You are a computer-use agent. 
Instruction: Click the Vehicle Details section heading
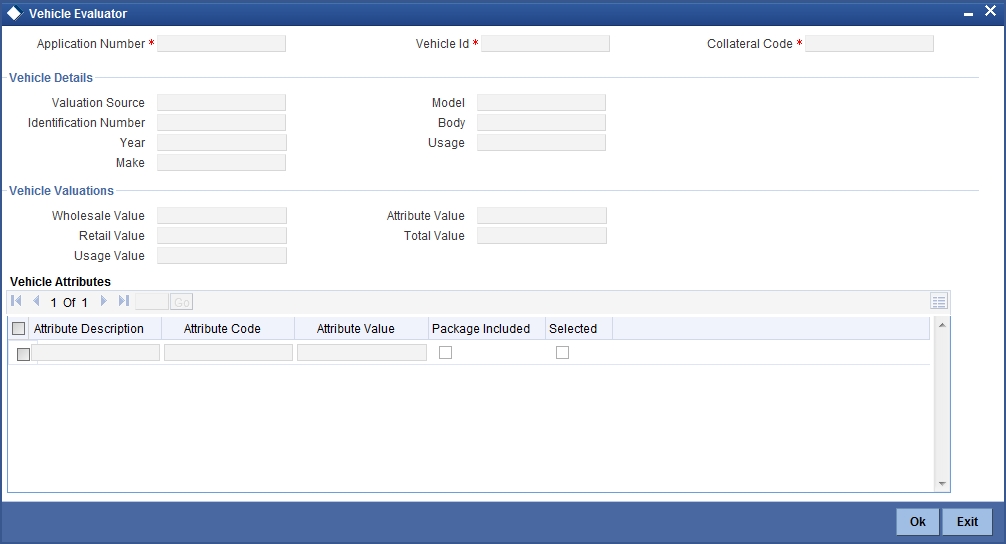pos(51,78)
